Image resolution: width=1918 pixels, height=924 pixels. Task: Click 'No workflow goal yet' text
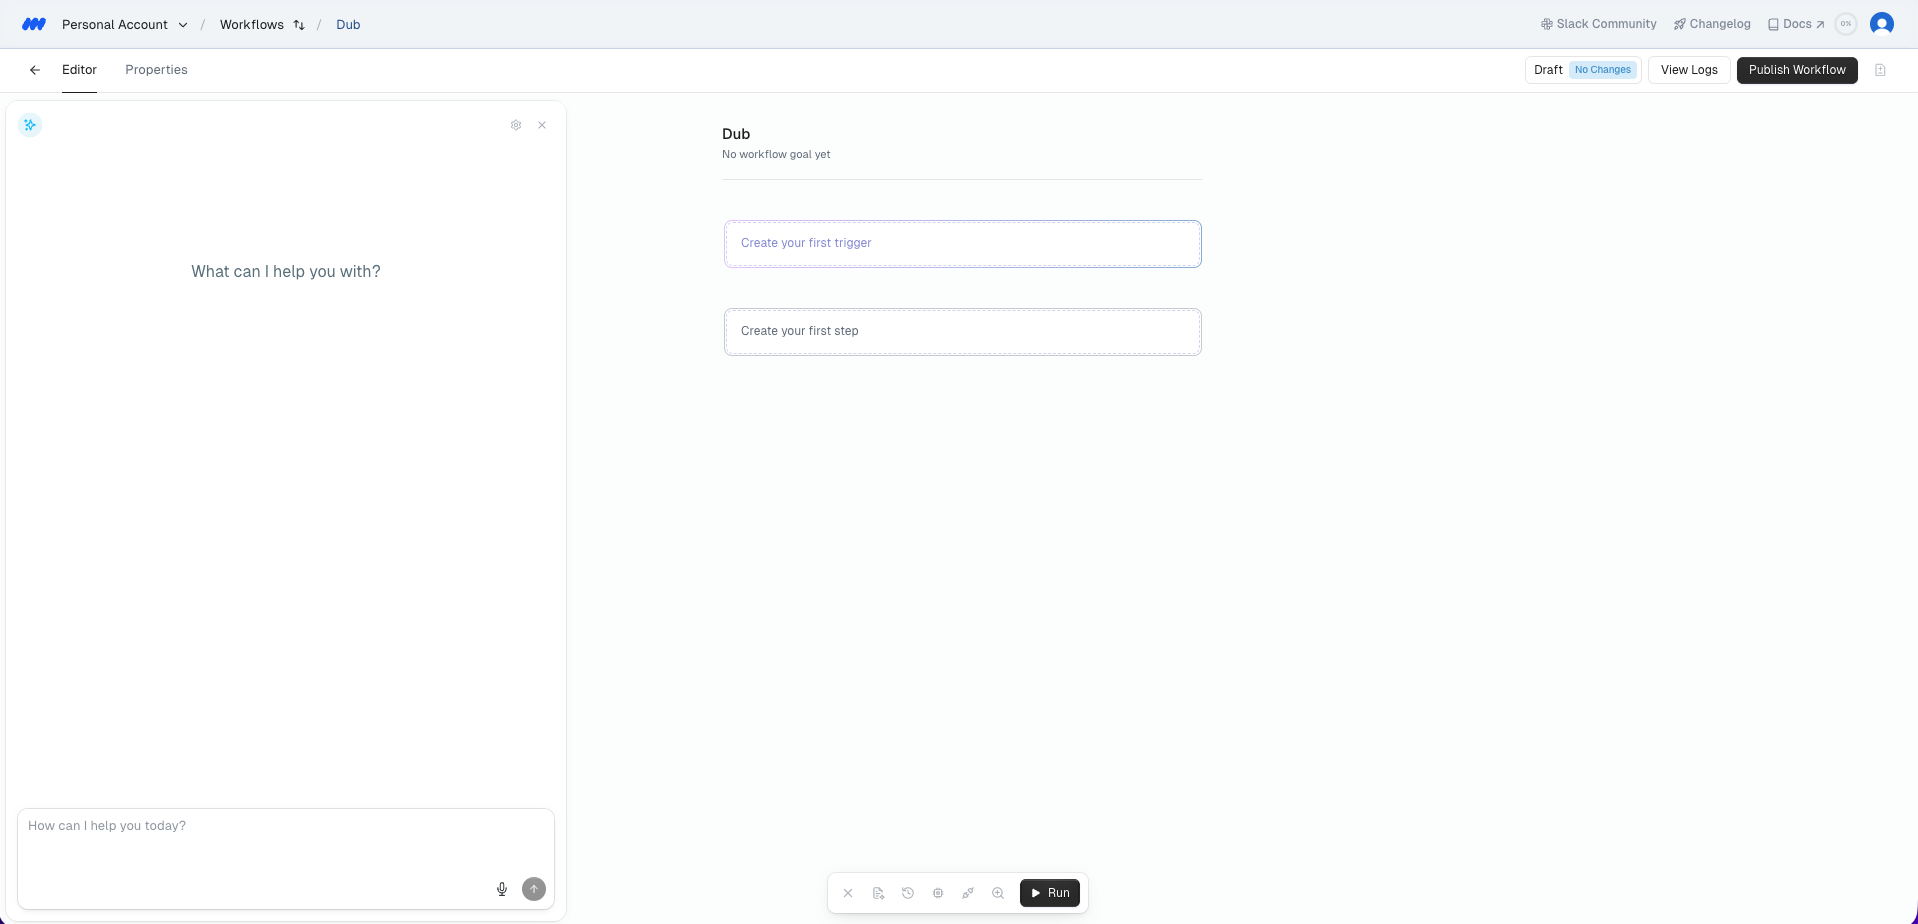tap(776, 155)
